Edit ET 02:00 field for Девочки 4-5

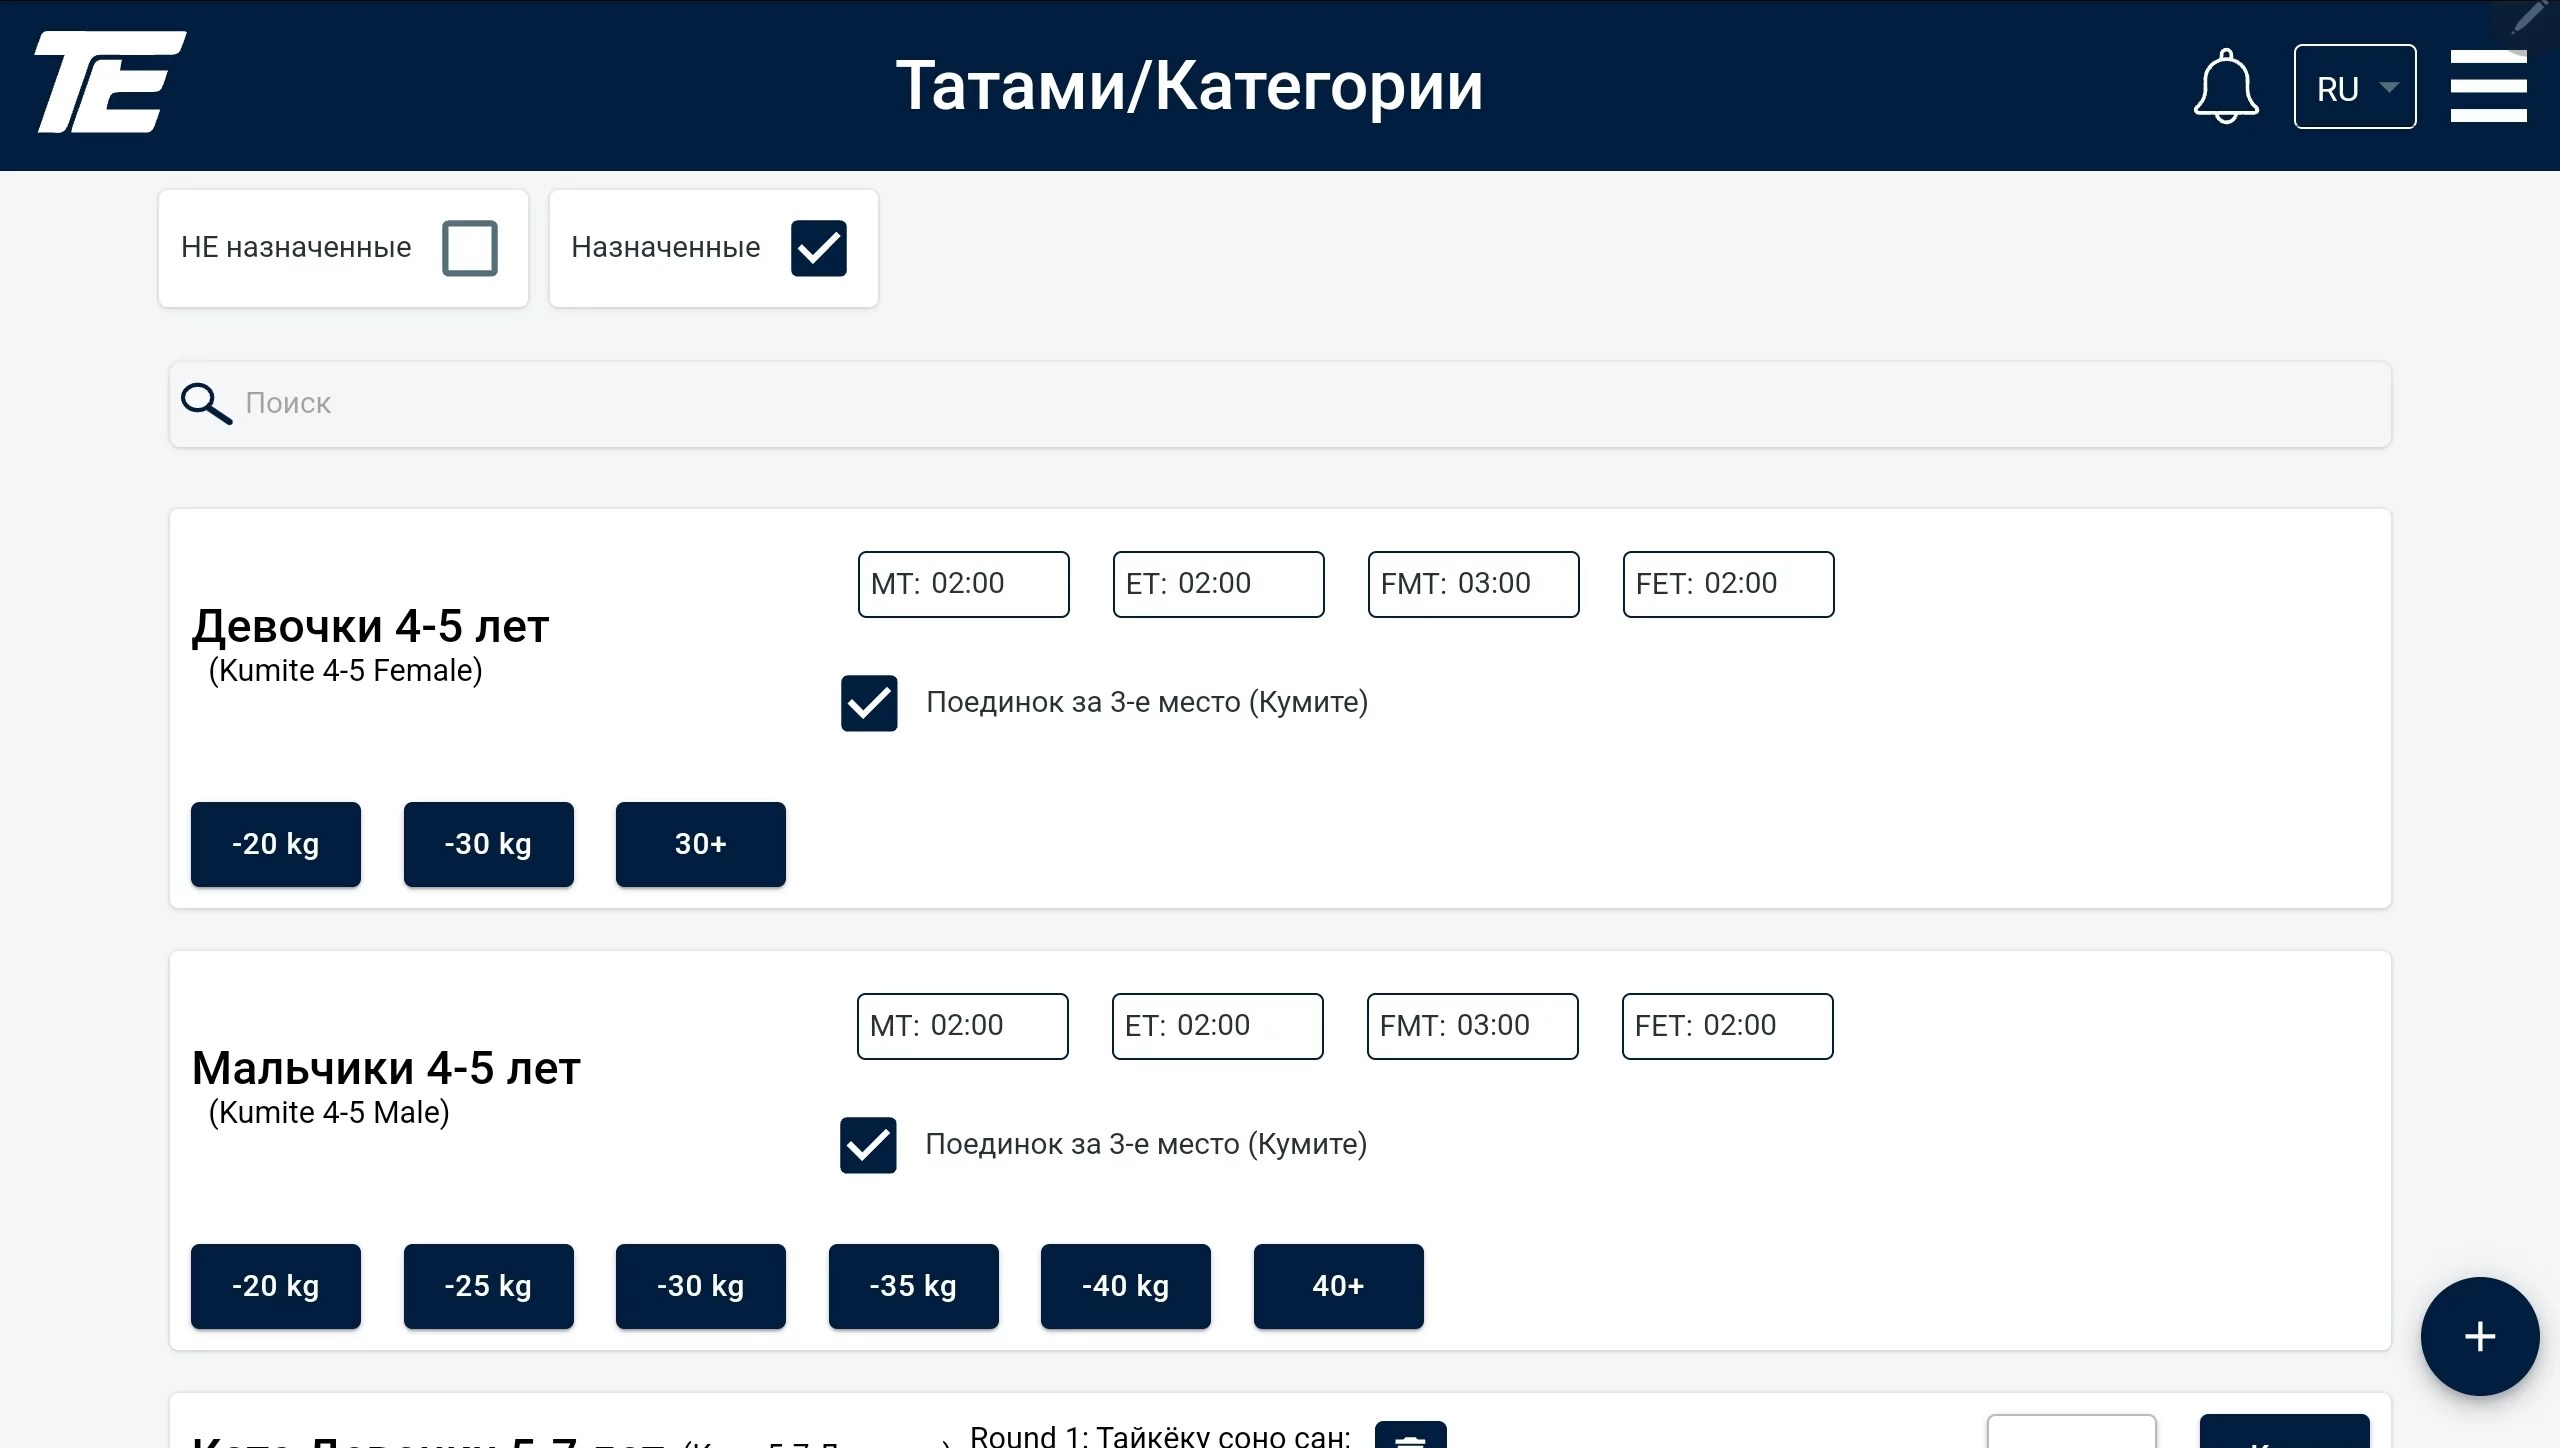pyautogui.click(x=1218, y=584)
